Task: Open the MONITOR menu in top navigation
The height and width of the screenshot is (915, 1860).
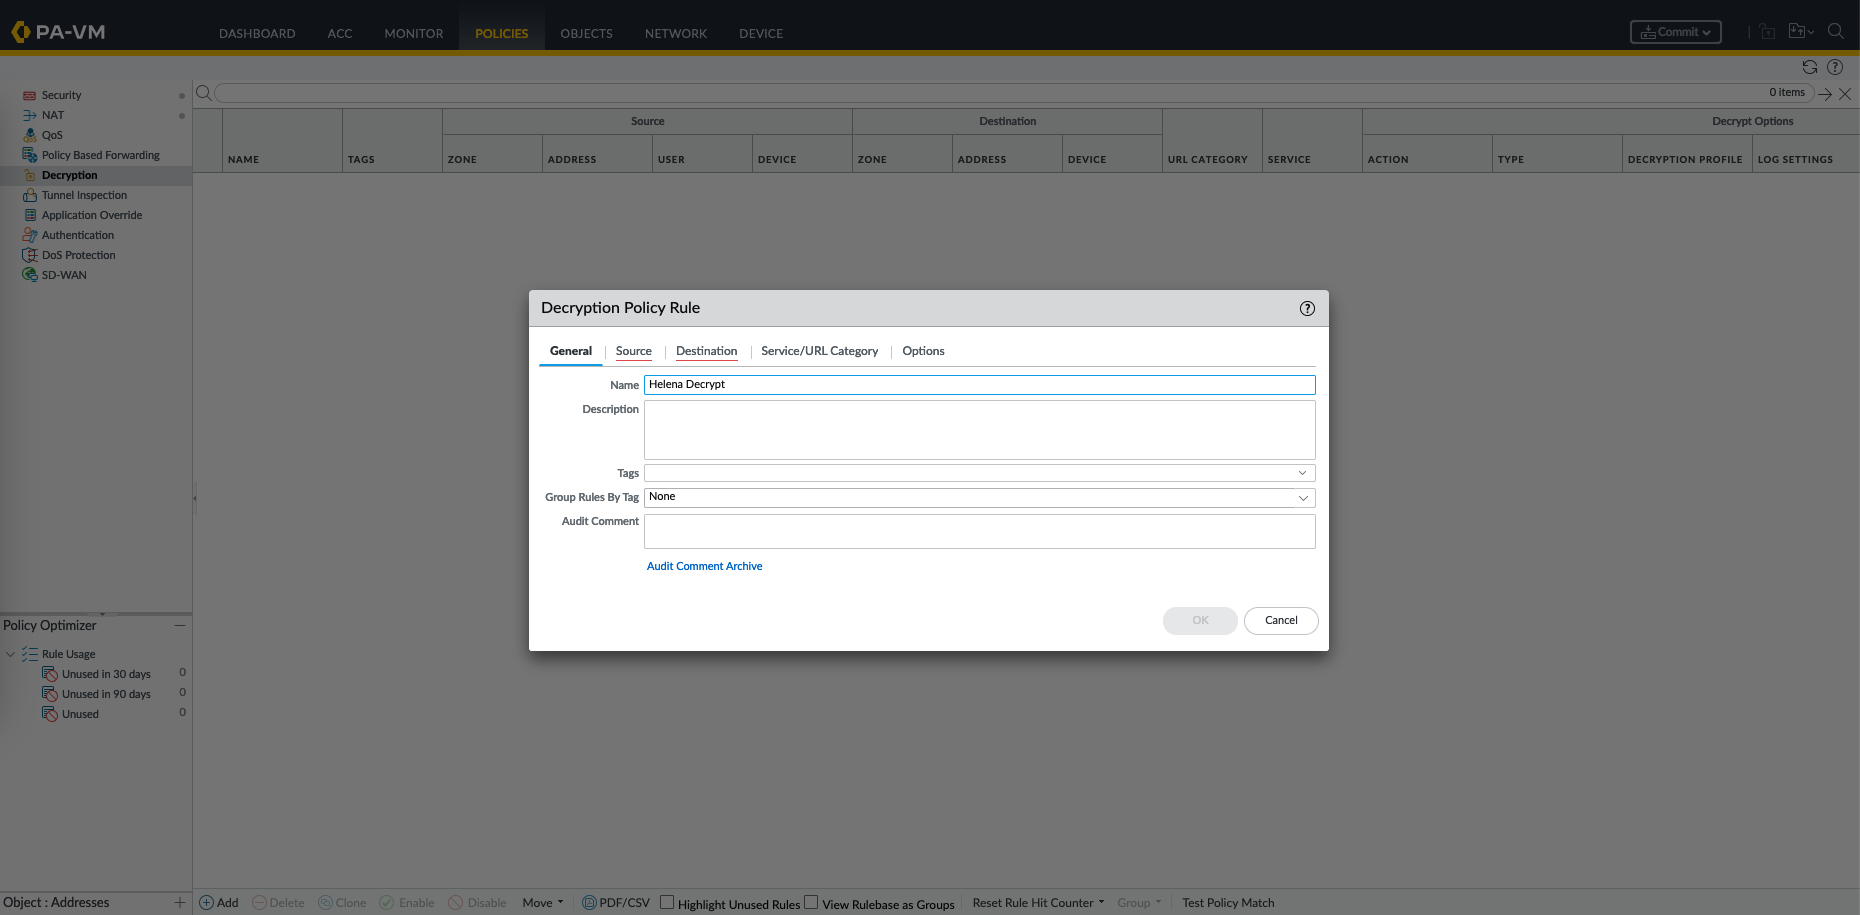Action: click(x=413, y=33)
